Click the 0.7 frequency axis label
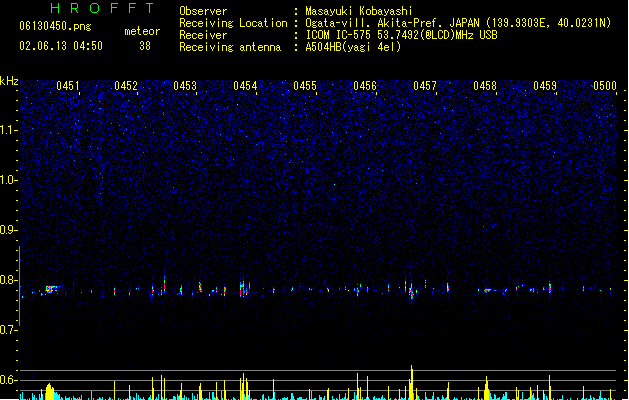Screen dimensions: 629x400 tap(8, 330)
